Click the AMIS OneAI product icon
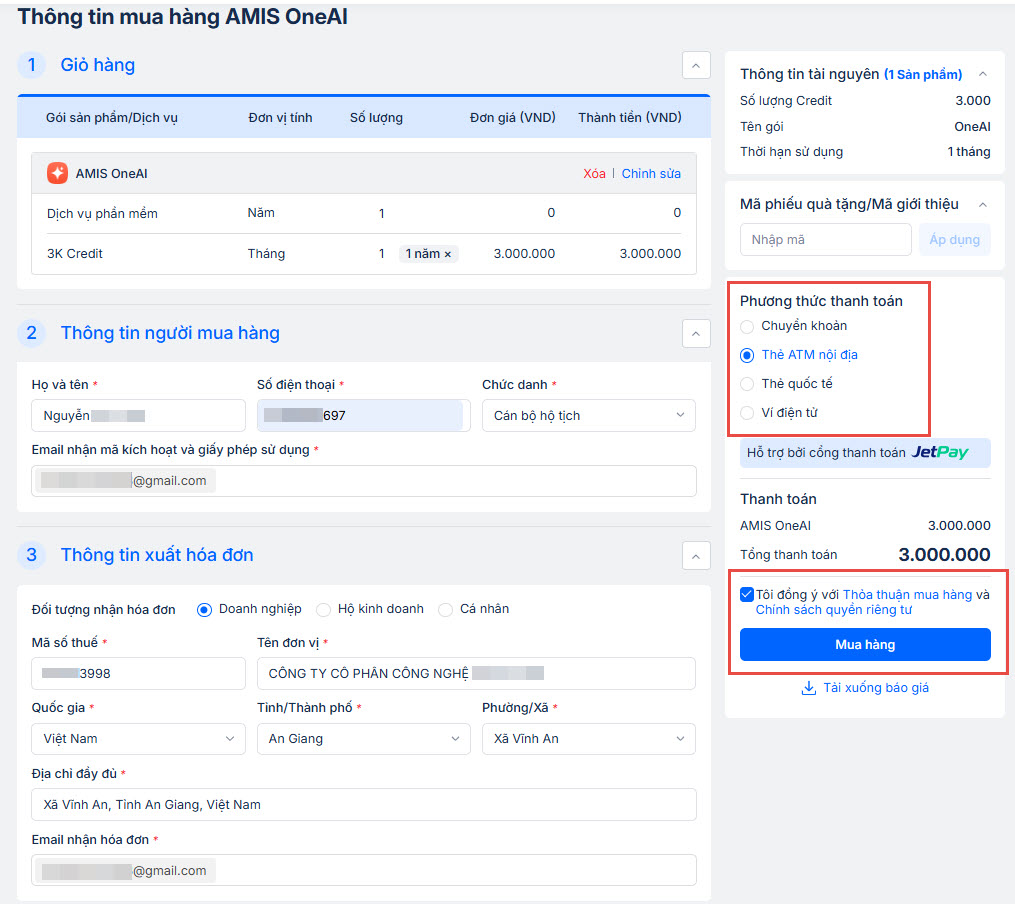 tap(57, 173)
